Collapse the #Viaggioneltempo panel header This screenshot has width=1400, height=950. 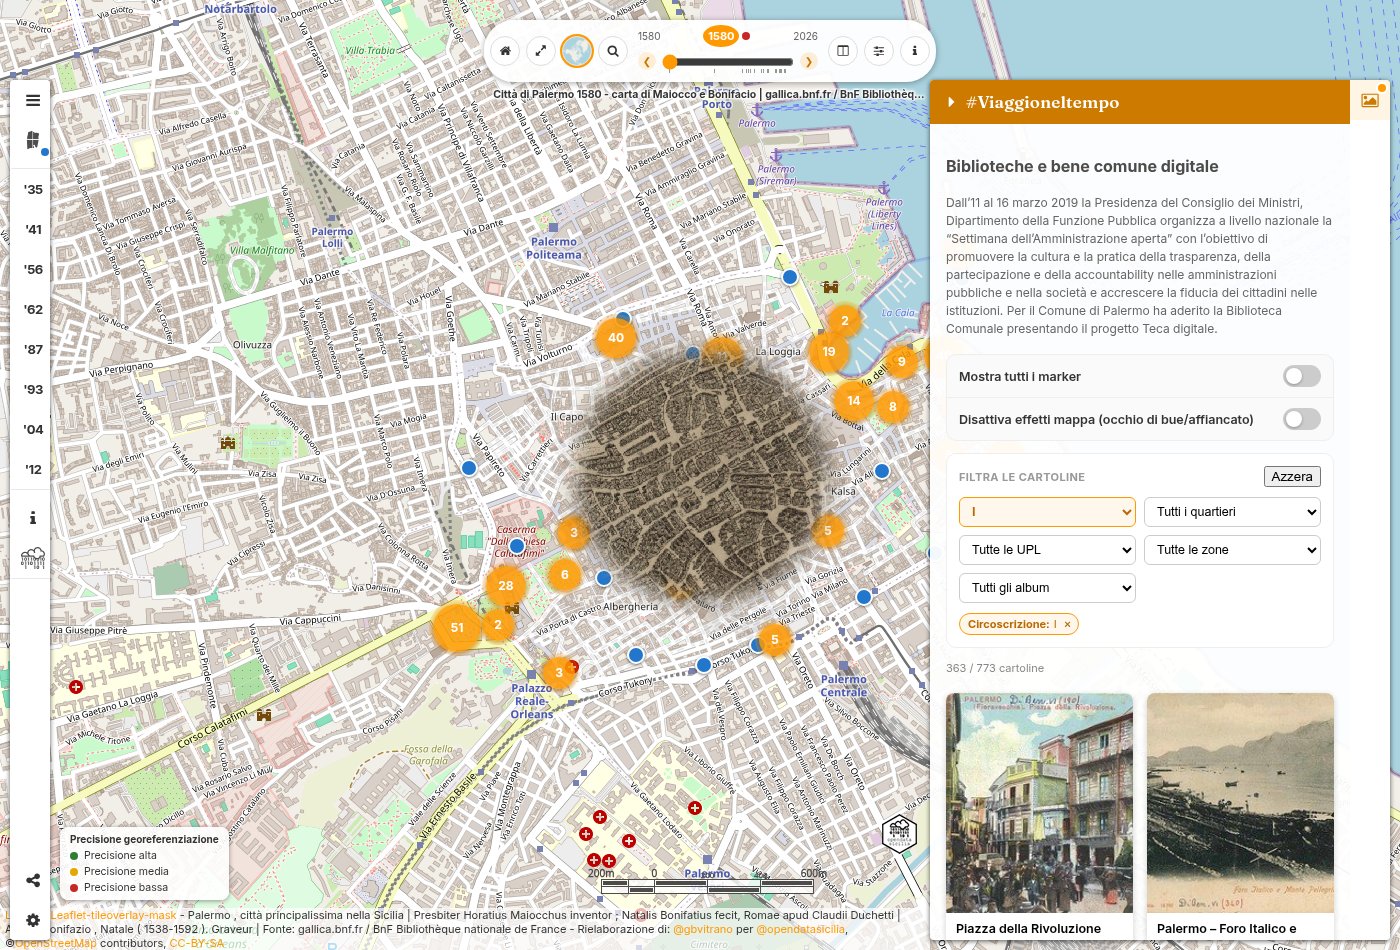(1140, 102)
